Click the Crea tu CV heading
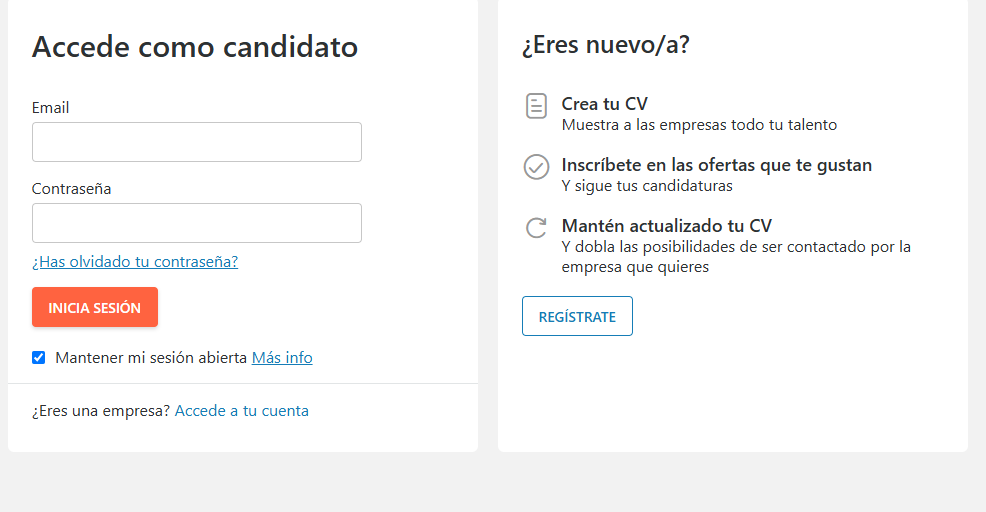The height and width of the screenshot is (512, 986). click(605, 104)
